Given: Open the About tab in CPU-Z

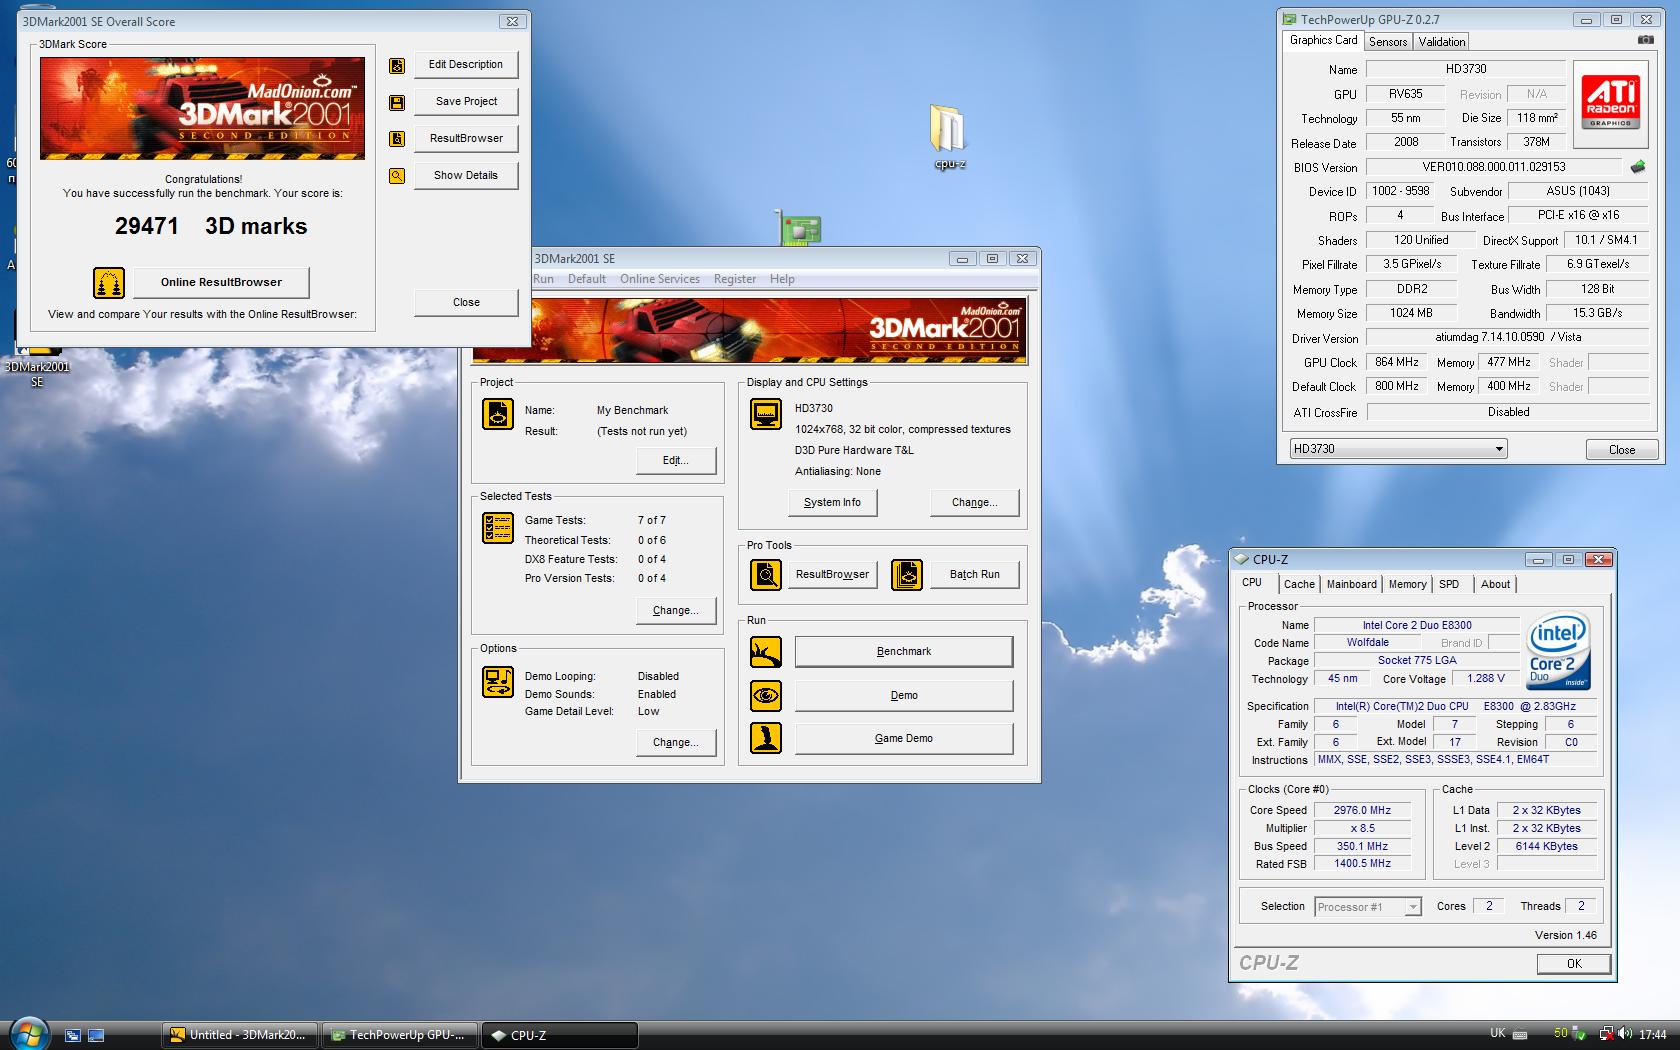Looking at the screenshot, I should pos(1495,584).
